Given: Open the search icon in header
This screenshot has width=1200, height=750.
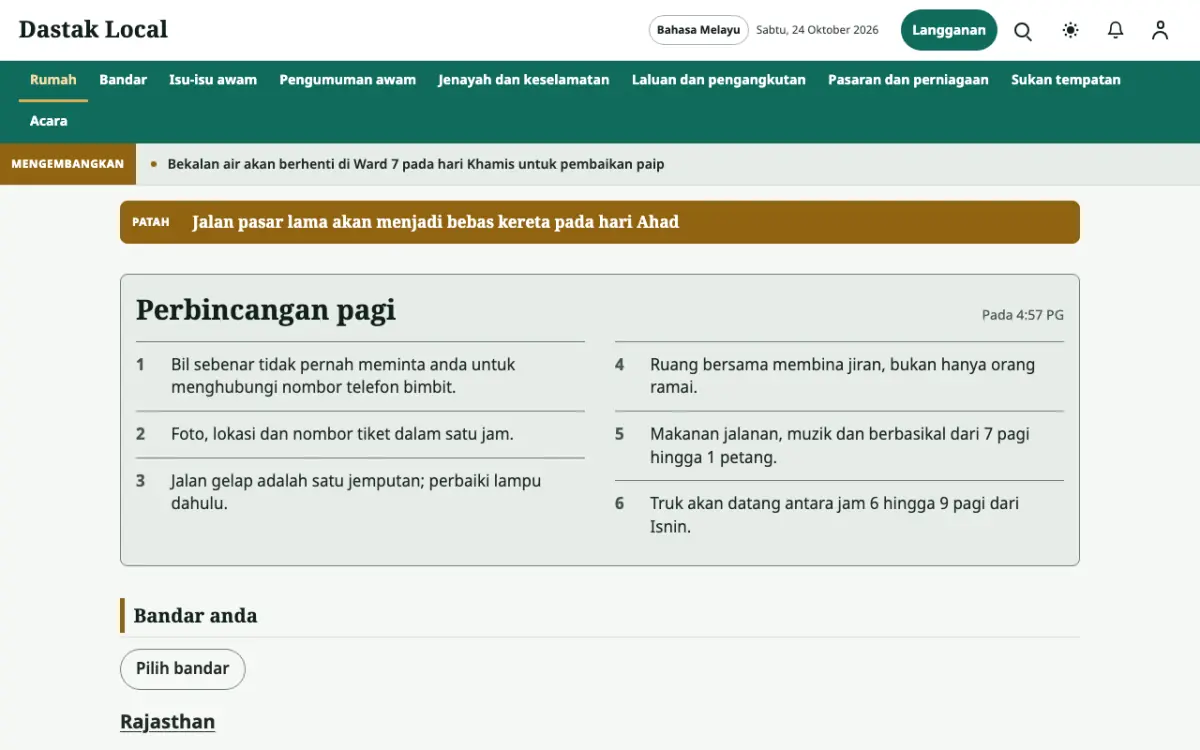Looking at the screenshot, I should (1023, 30).
